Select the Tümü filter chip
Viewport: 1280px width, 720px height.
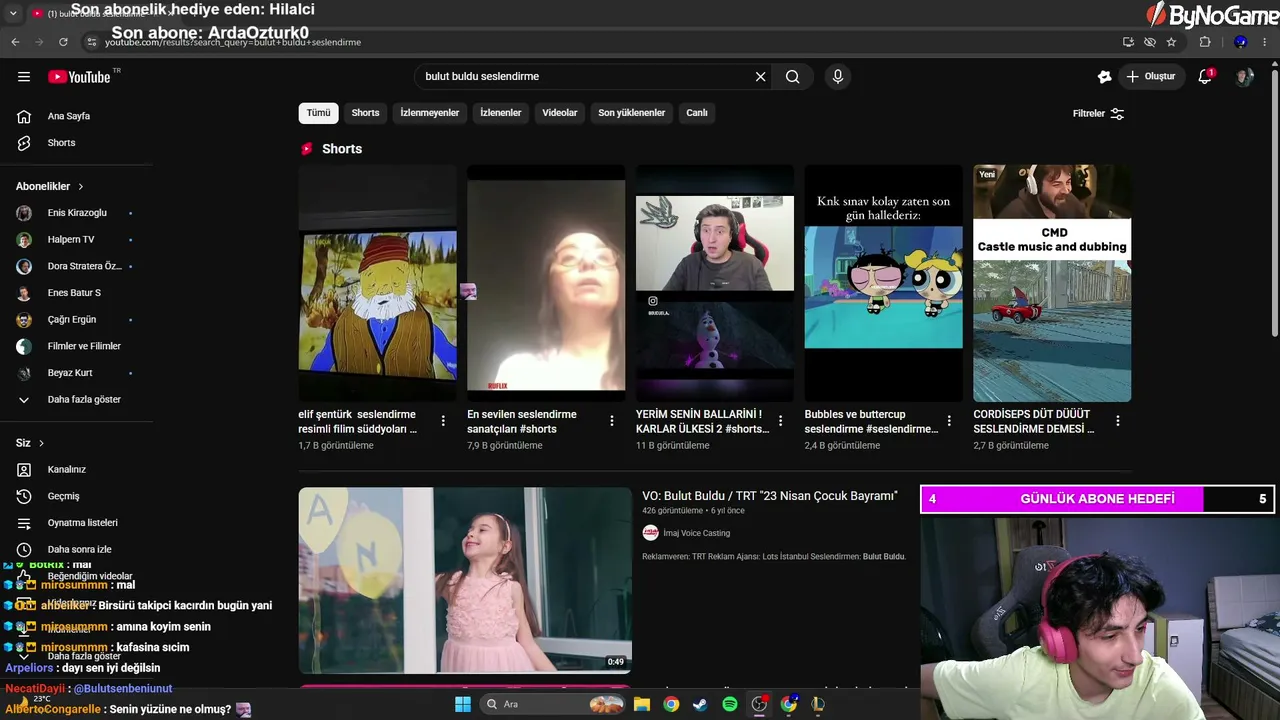[x=318, y=113]
